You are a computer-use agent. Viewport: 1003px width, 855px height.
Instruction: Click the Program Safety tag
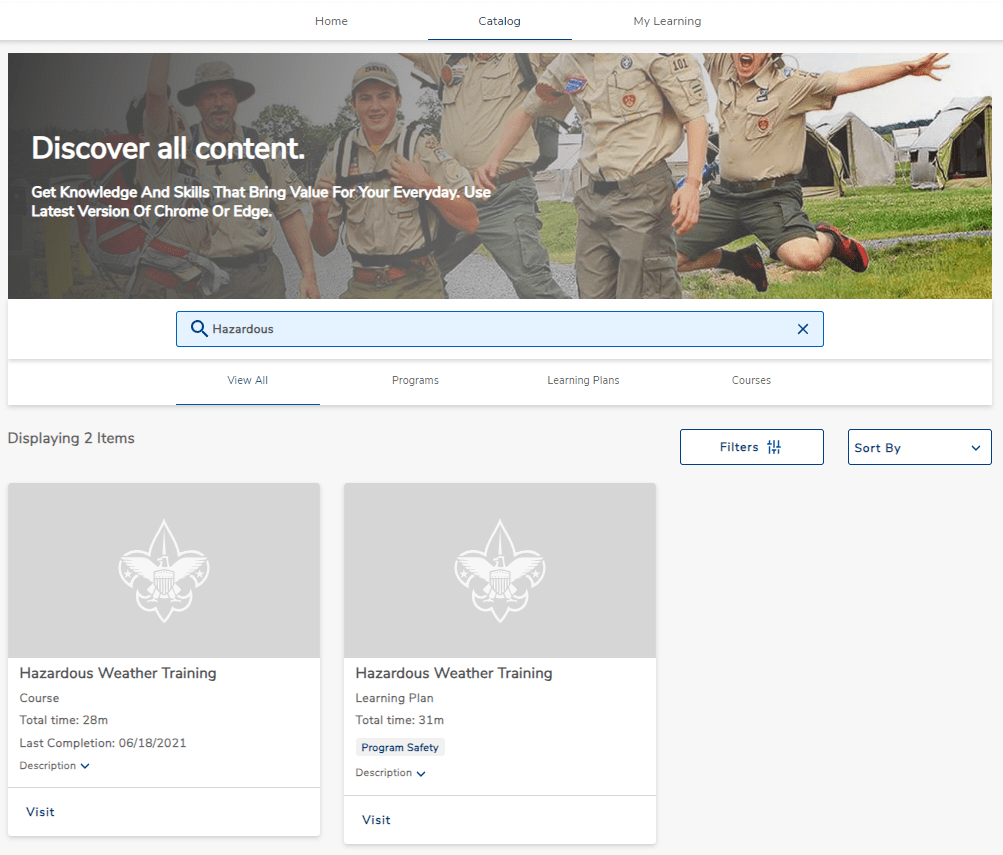[x=400, y=748]
